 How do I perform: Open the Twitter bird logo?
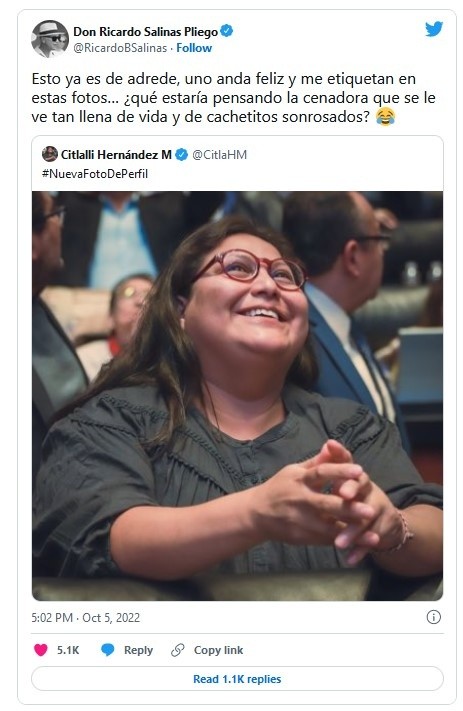[x=434, y=29]
